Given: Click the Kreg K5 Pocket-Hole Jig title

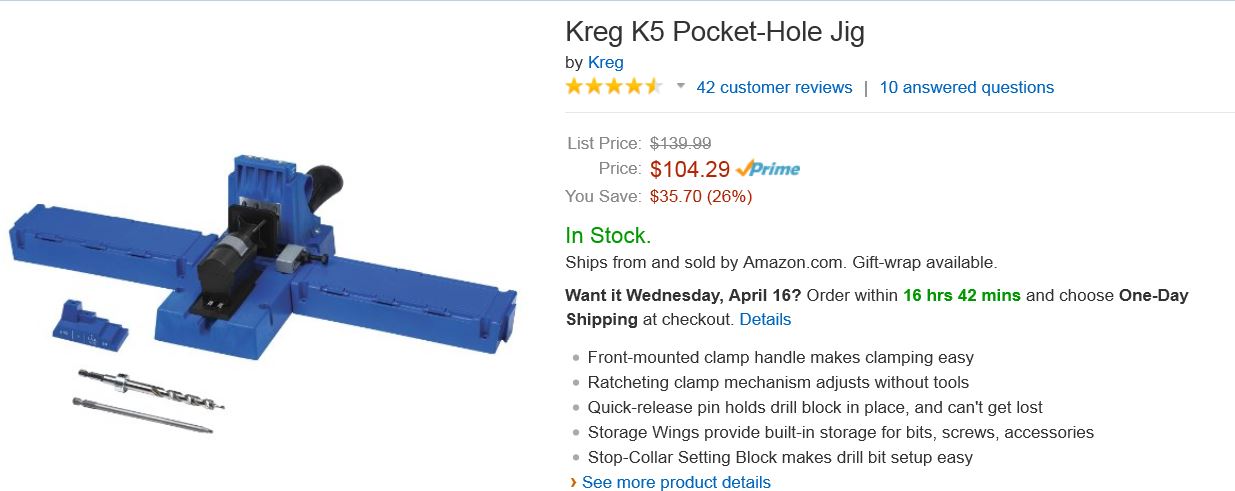Looking at the screenshot, I should coord(715,32).
